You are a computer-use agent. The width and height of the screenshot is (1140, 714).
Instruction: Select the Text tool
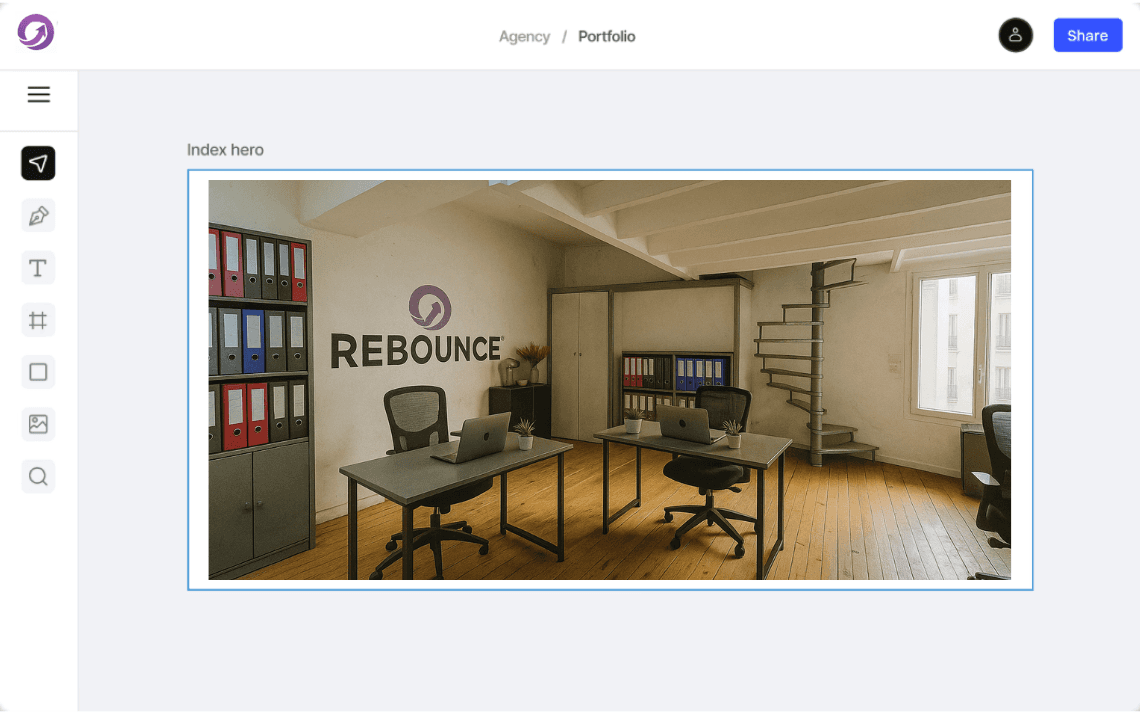[x=39, y=268]
